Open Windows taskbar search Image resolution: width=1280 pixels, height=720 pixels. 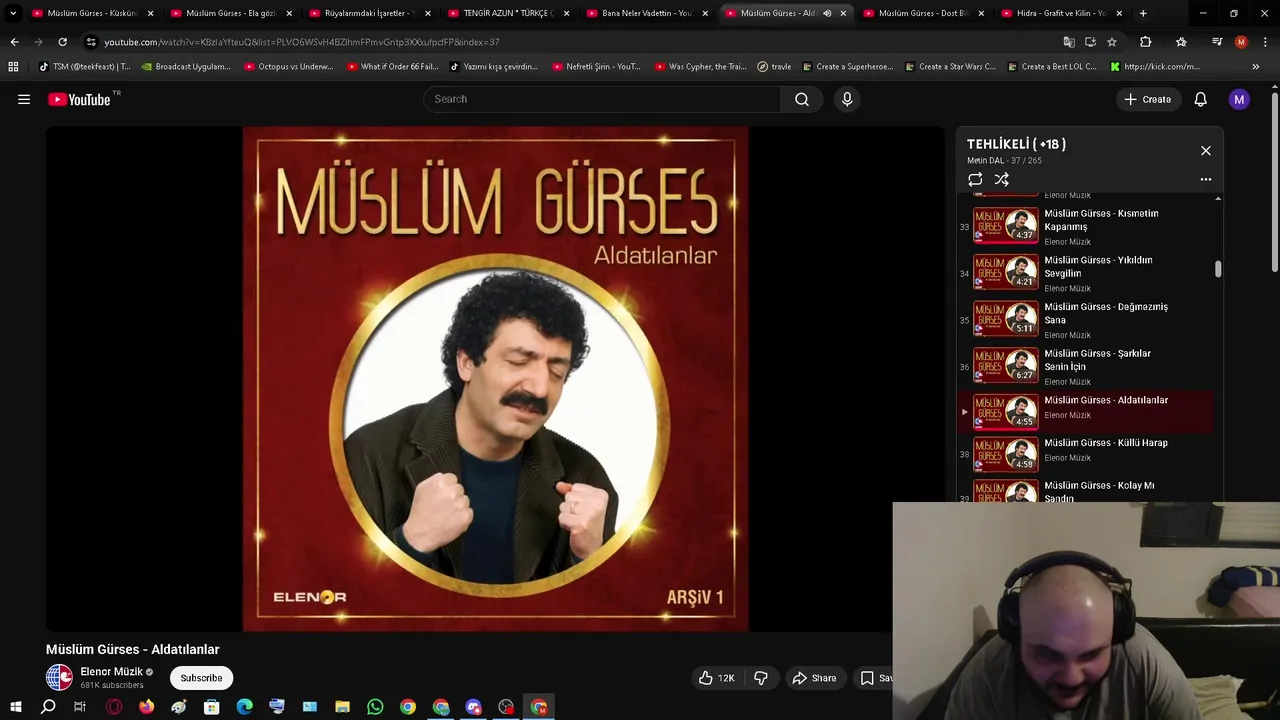[x=48, y=707]
